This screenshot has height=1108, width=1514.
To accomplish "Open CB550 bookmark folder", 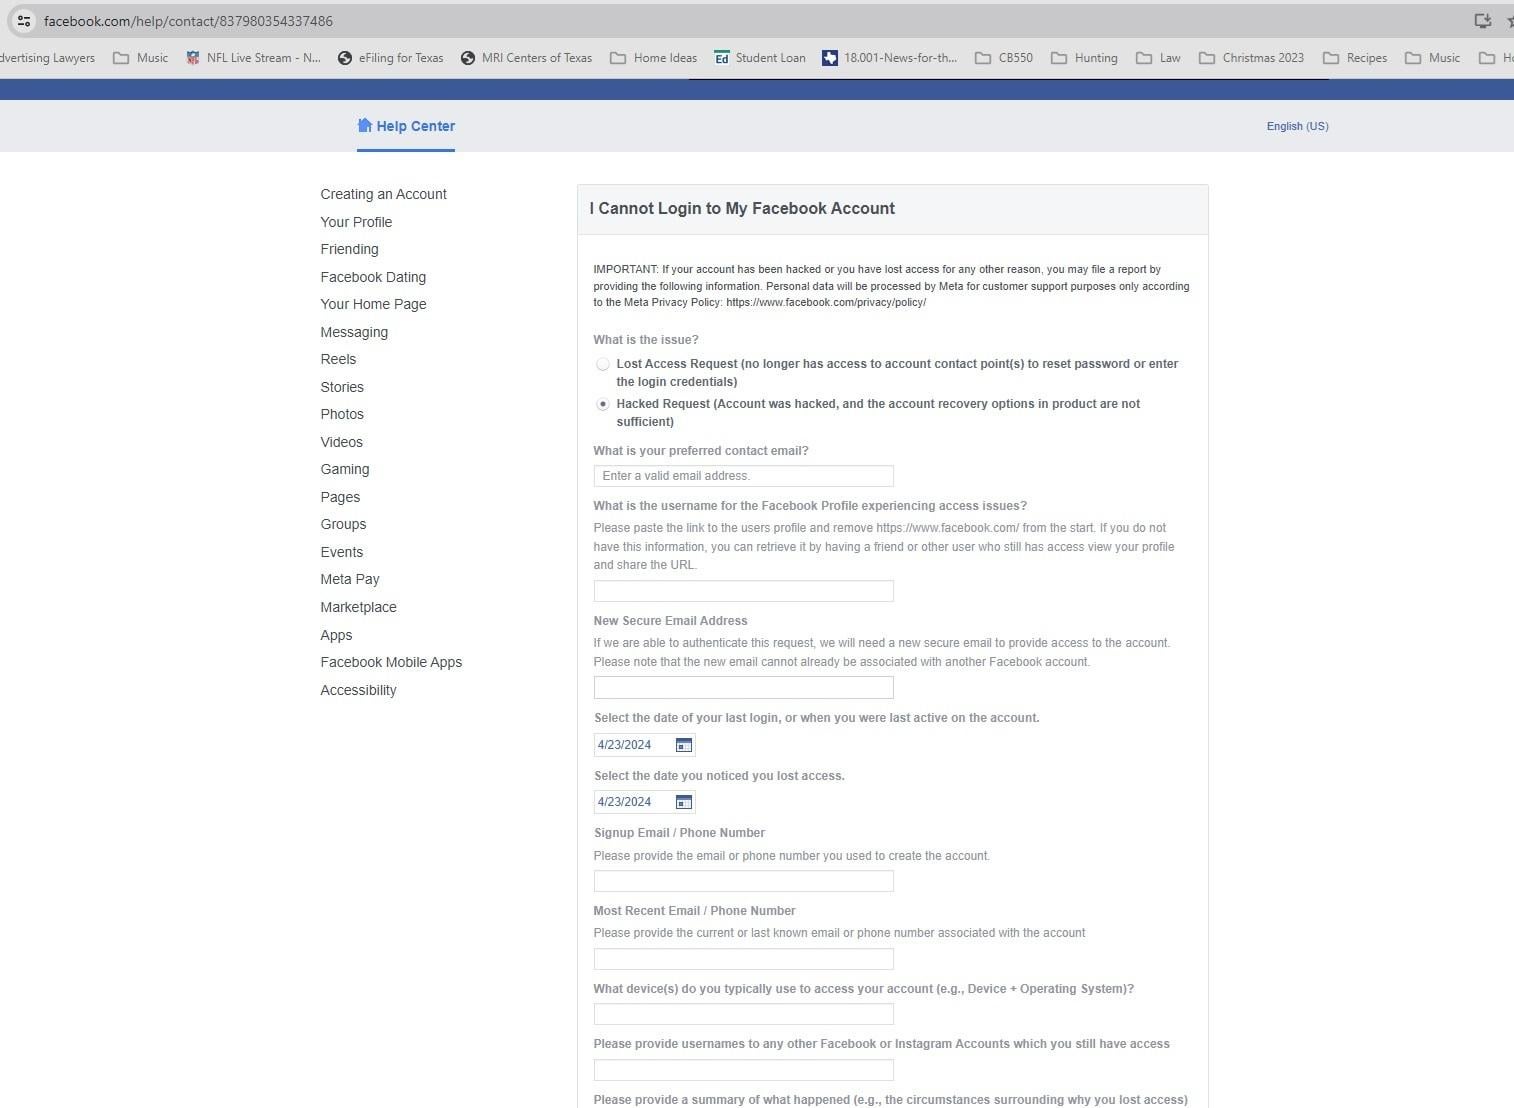I will [x=1004, y=58].
